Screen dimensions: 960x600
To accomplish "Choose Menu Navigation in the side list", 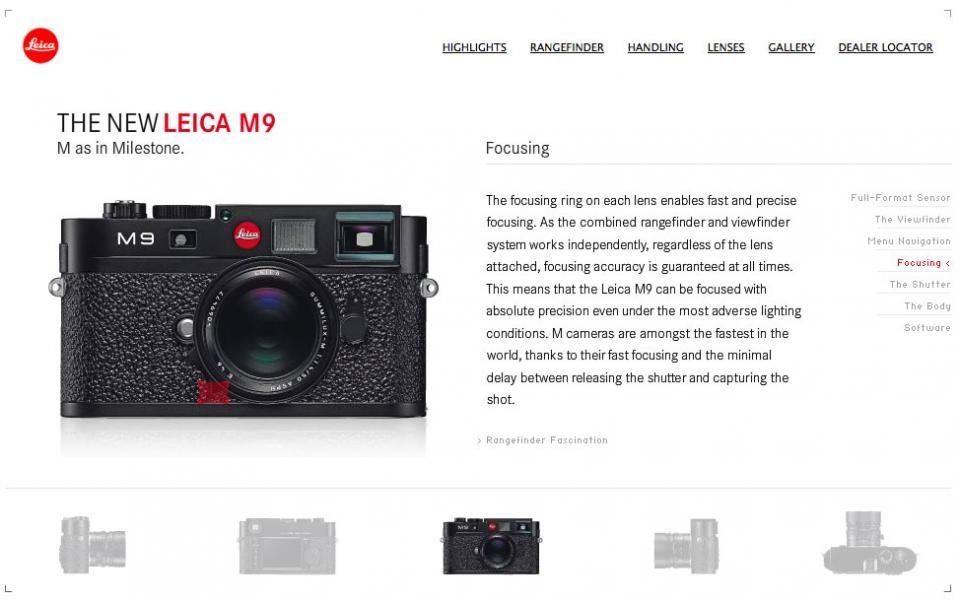I will (909, 241).
